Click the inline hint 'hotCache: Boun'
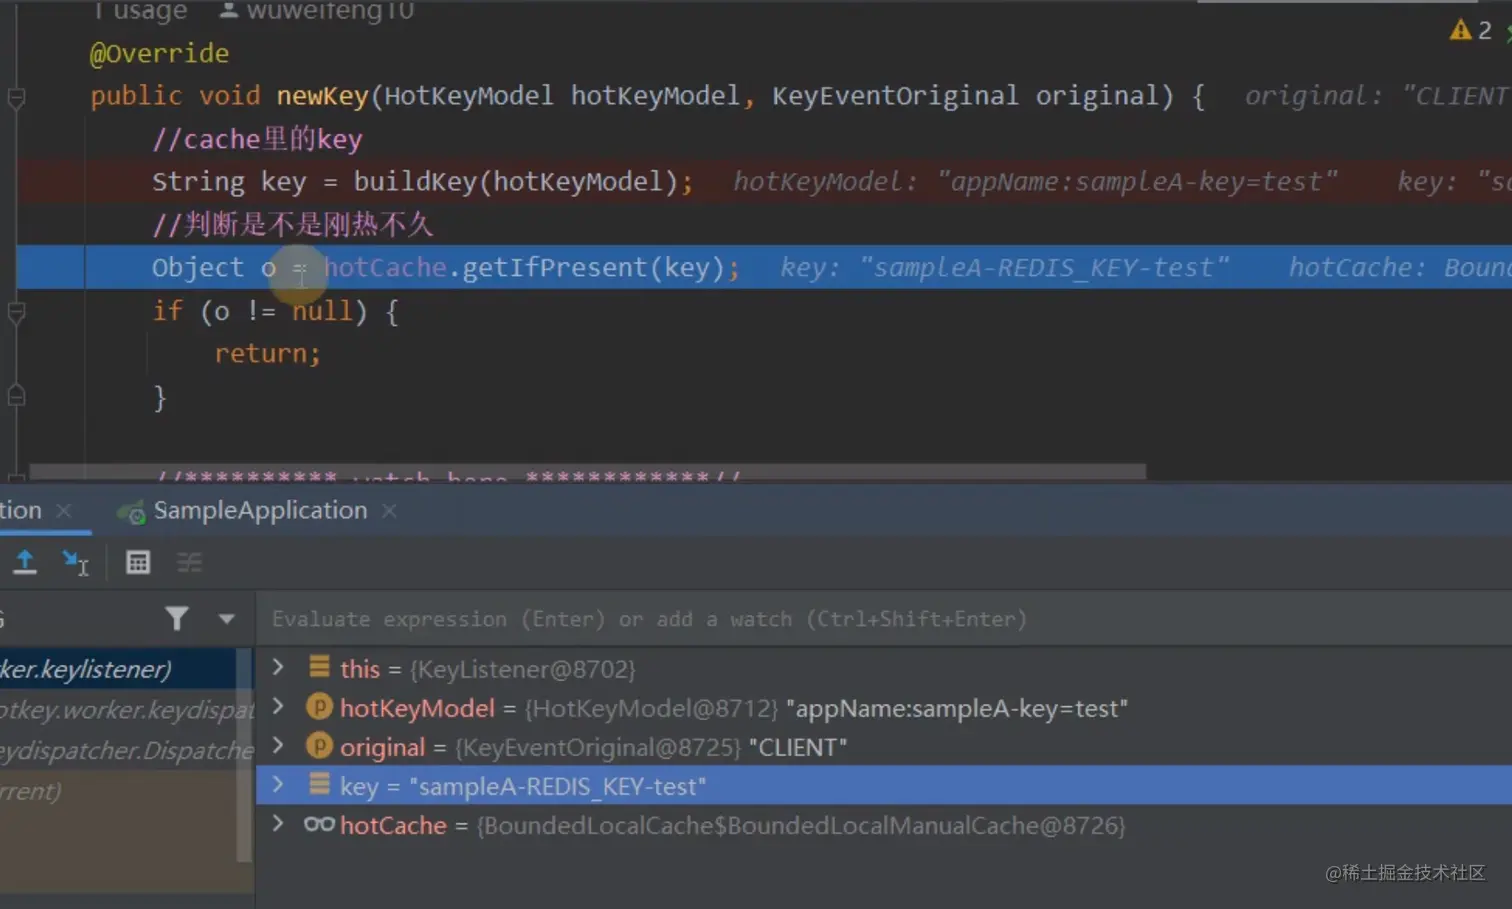Image resolution: width=1512 pixels, height=909 pixels. (1400, 268)
